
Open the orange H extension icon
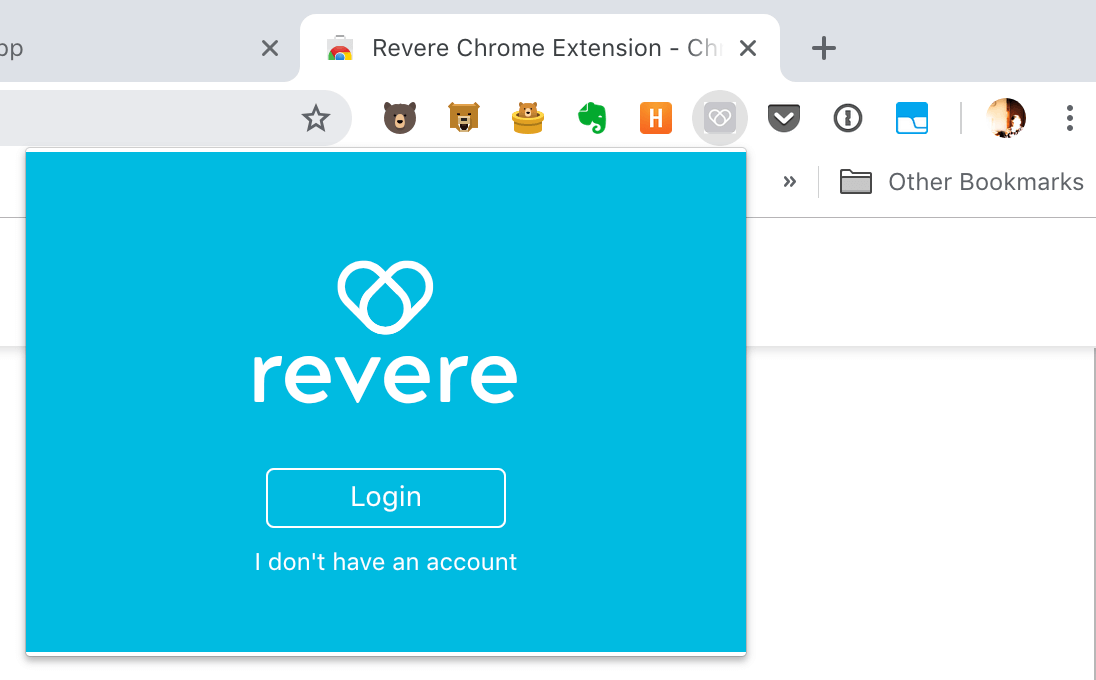click(x=656, y=117)
